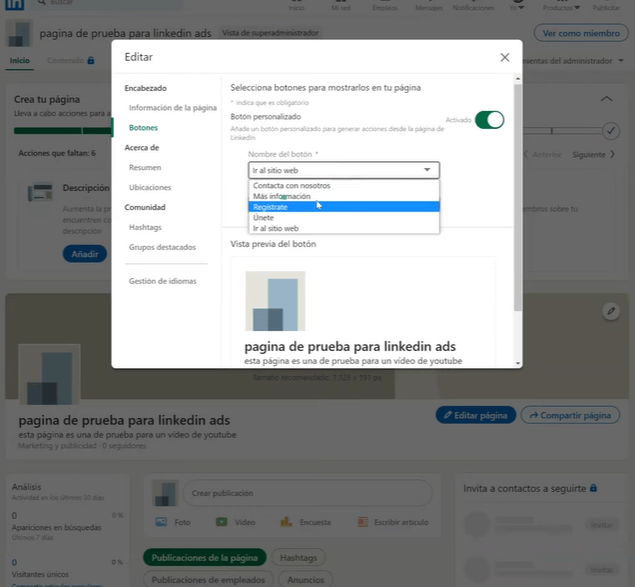Open the 'Resumen' section

(x=145, y=167)
